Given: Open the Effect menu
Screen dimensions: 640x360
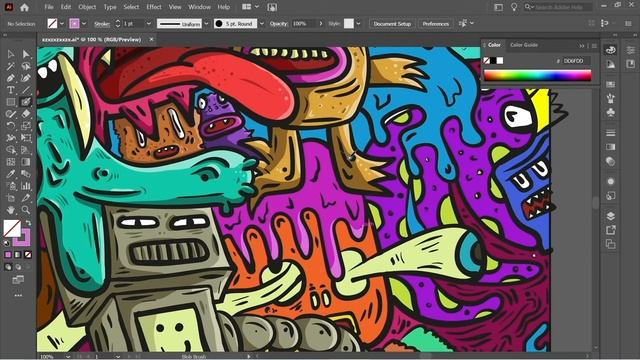Looking at the screenshot, I should click(154, 7).
